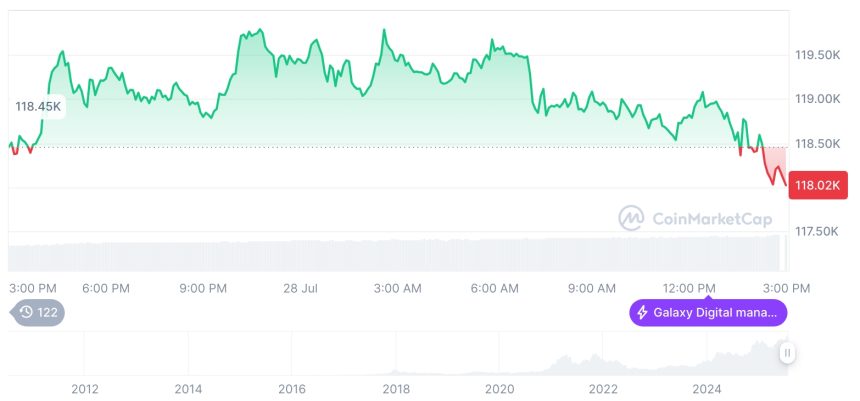Click the CoinMarketCap logo watermark
The height and width of the screenshot is (401, 860).
coord(631,217)
